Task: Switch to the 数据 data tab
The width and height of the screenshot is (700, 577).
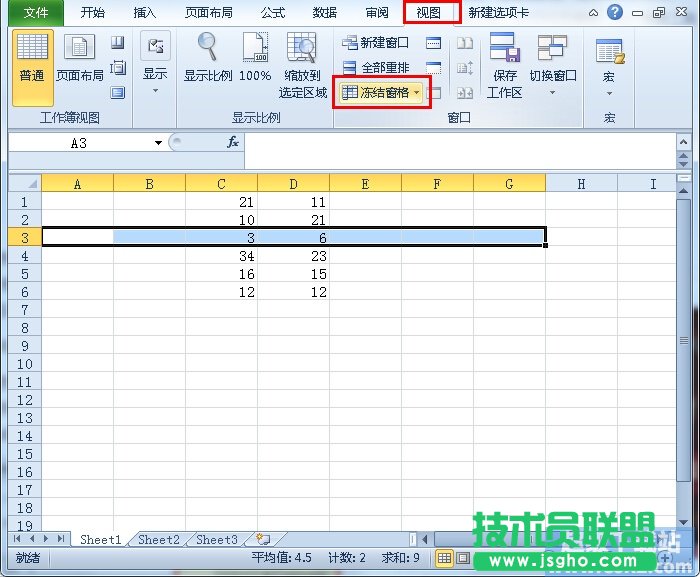Action: (x=325, y=13)
